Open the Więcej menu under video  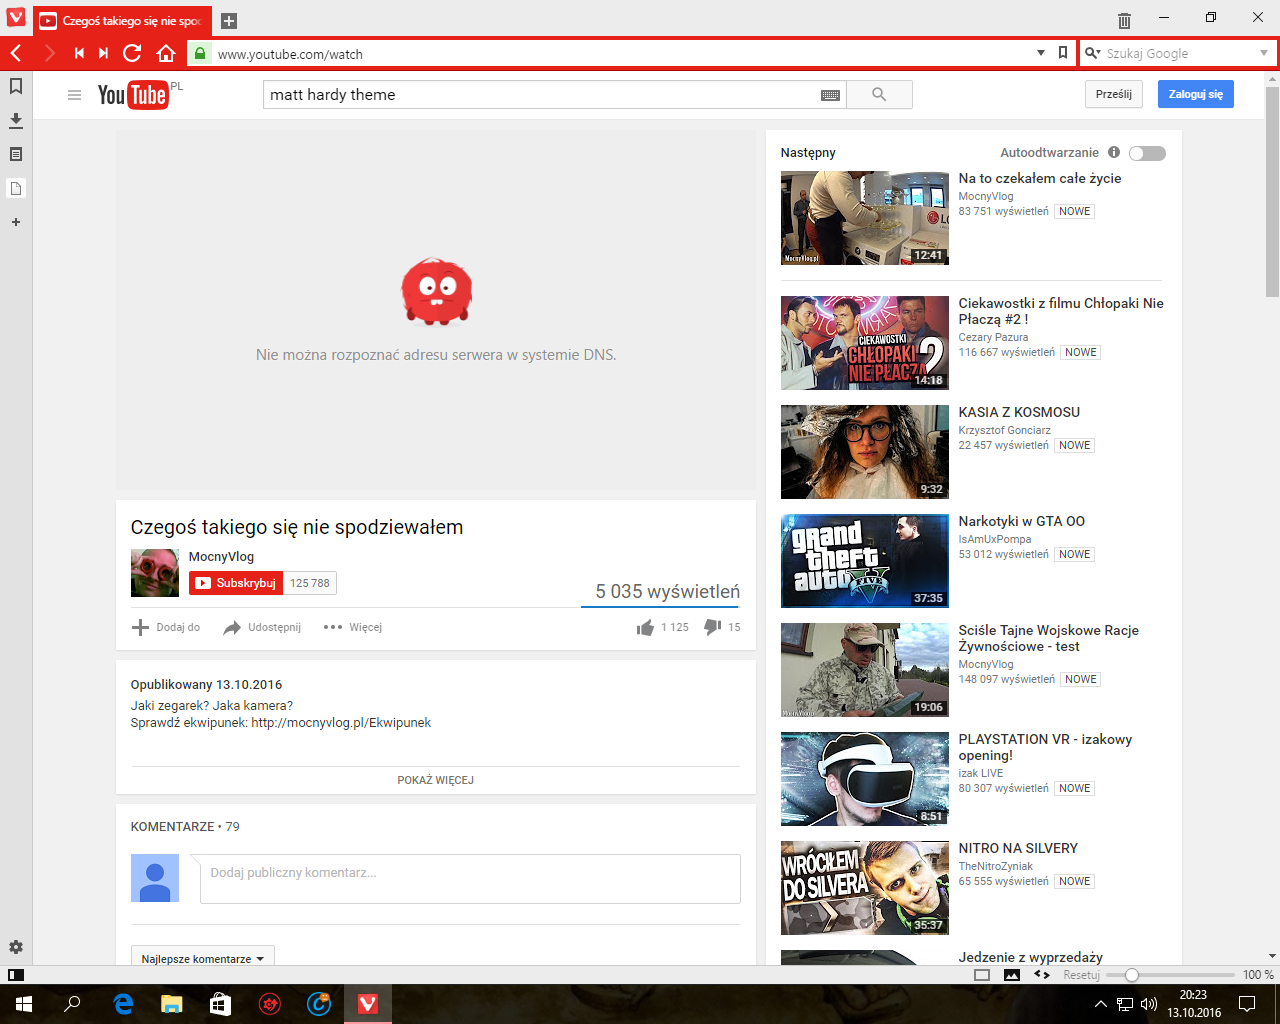(353, 627)
